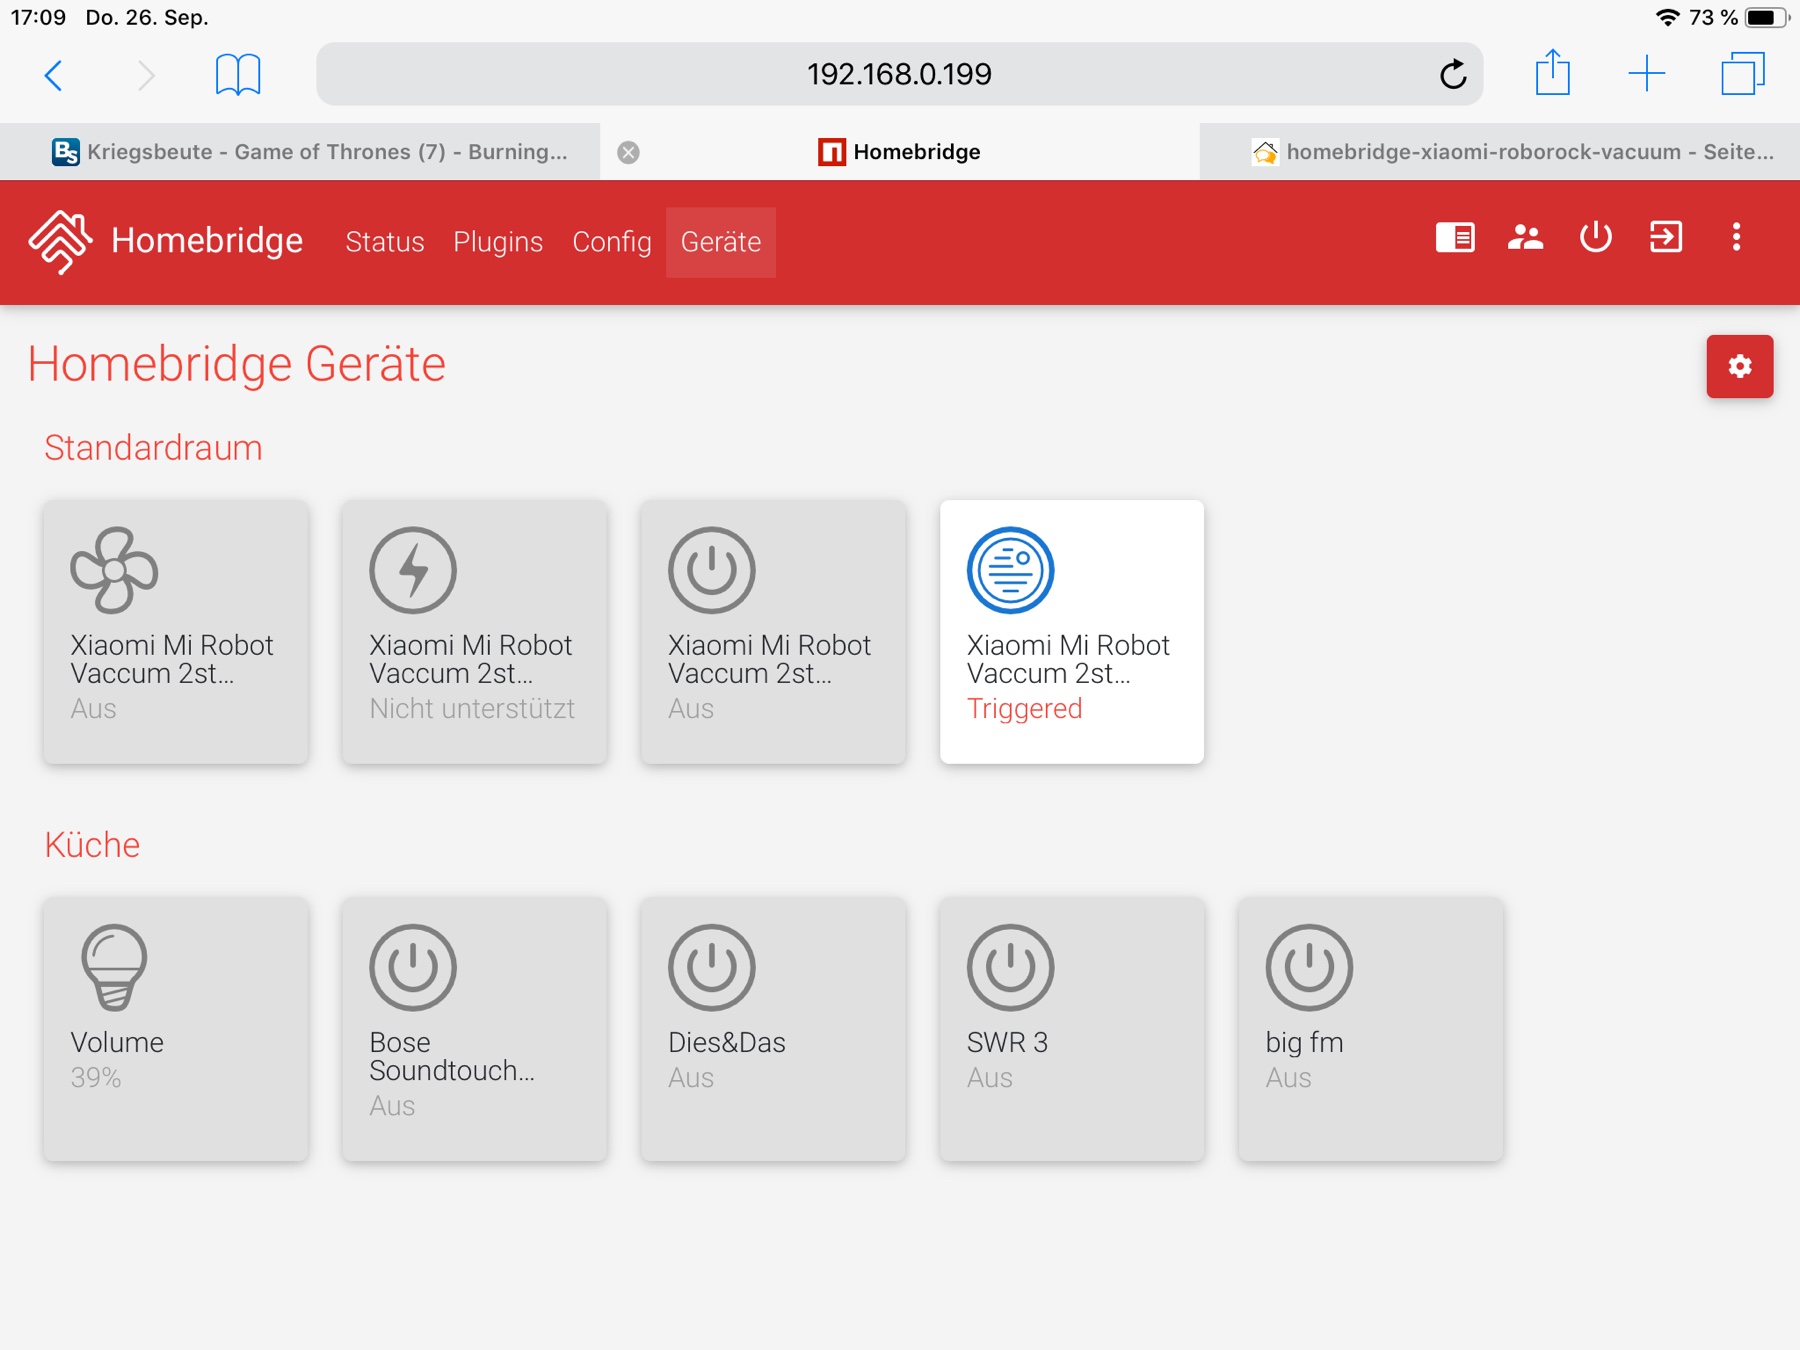Click the logout icon in header
Viewport: 1800px width, 1350px height.
(1666, 238)
